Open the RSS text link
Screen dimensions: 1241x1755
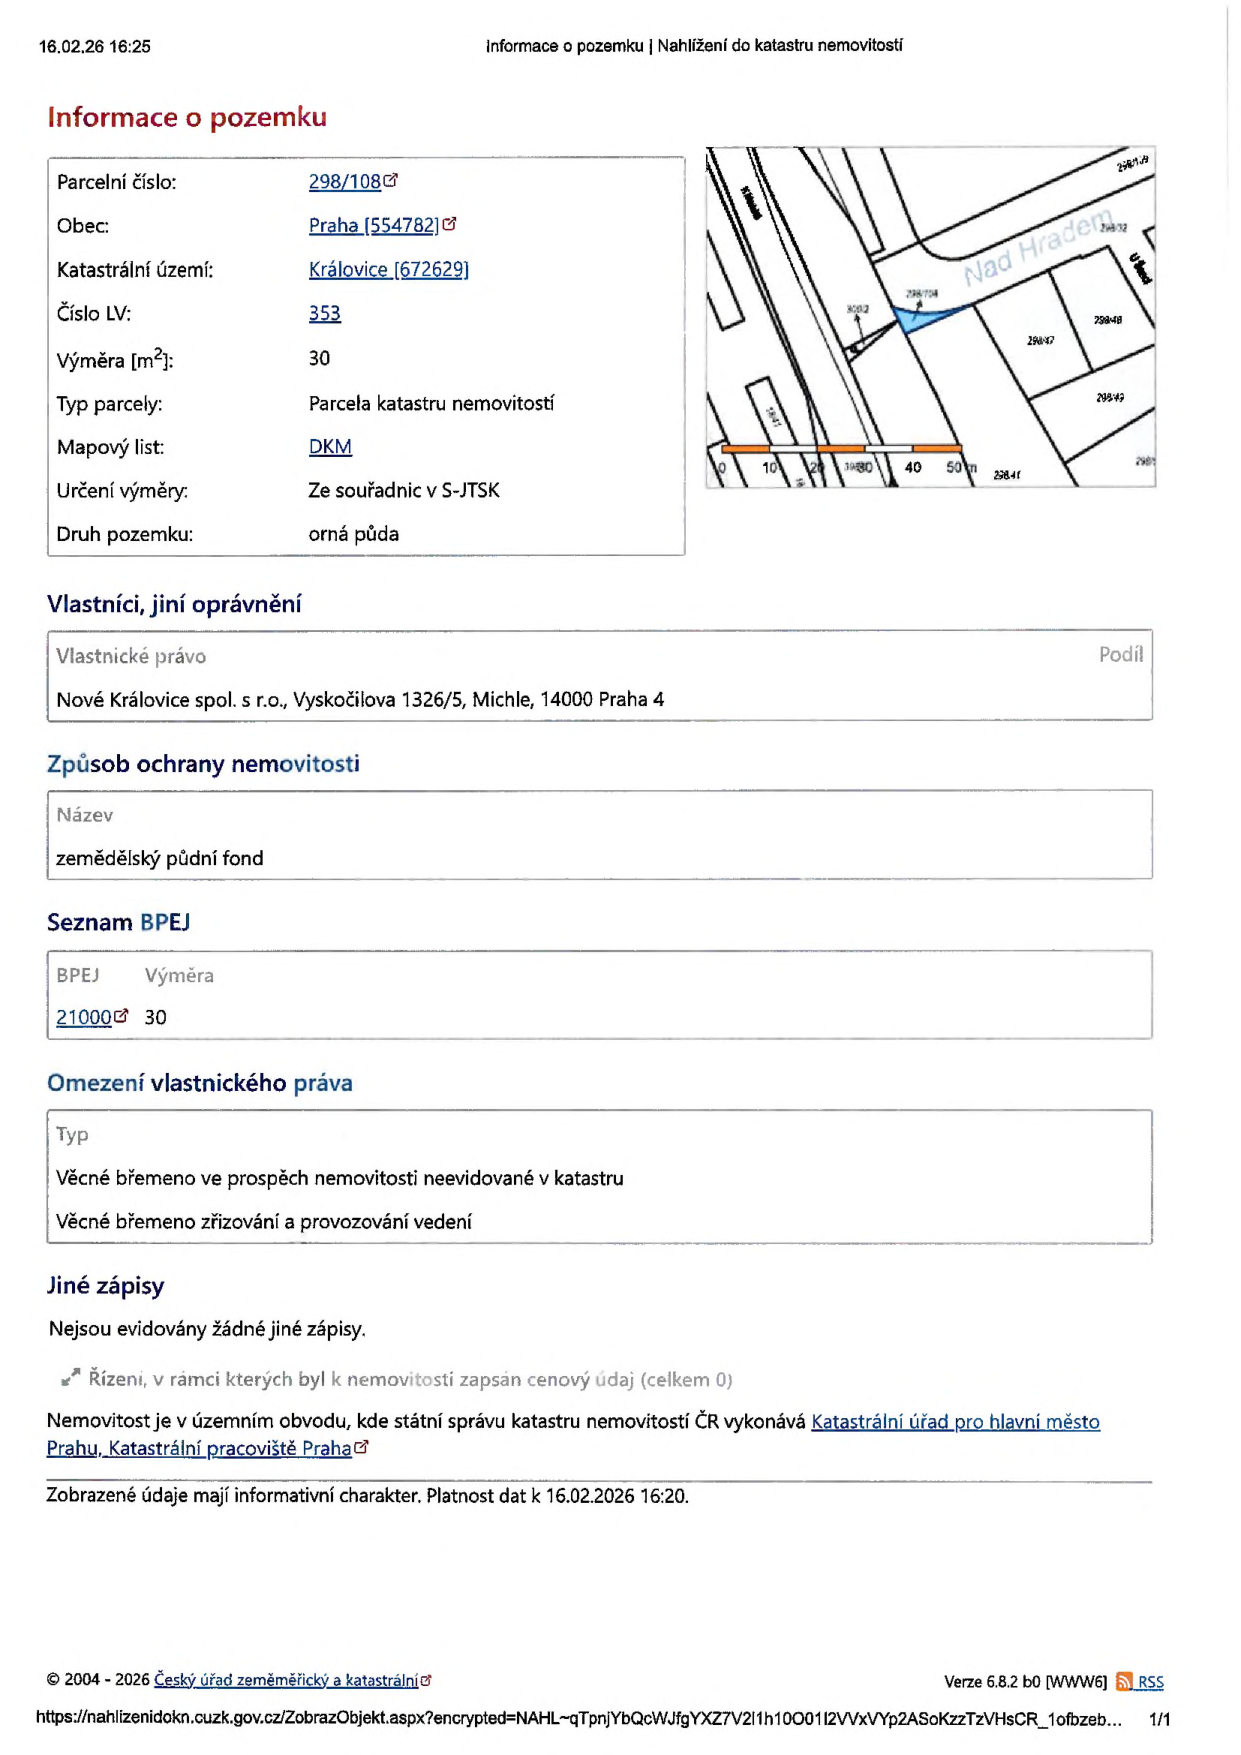[x=1150, y=1683]
